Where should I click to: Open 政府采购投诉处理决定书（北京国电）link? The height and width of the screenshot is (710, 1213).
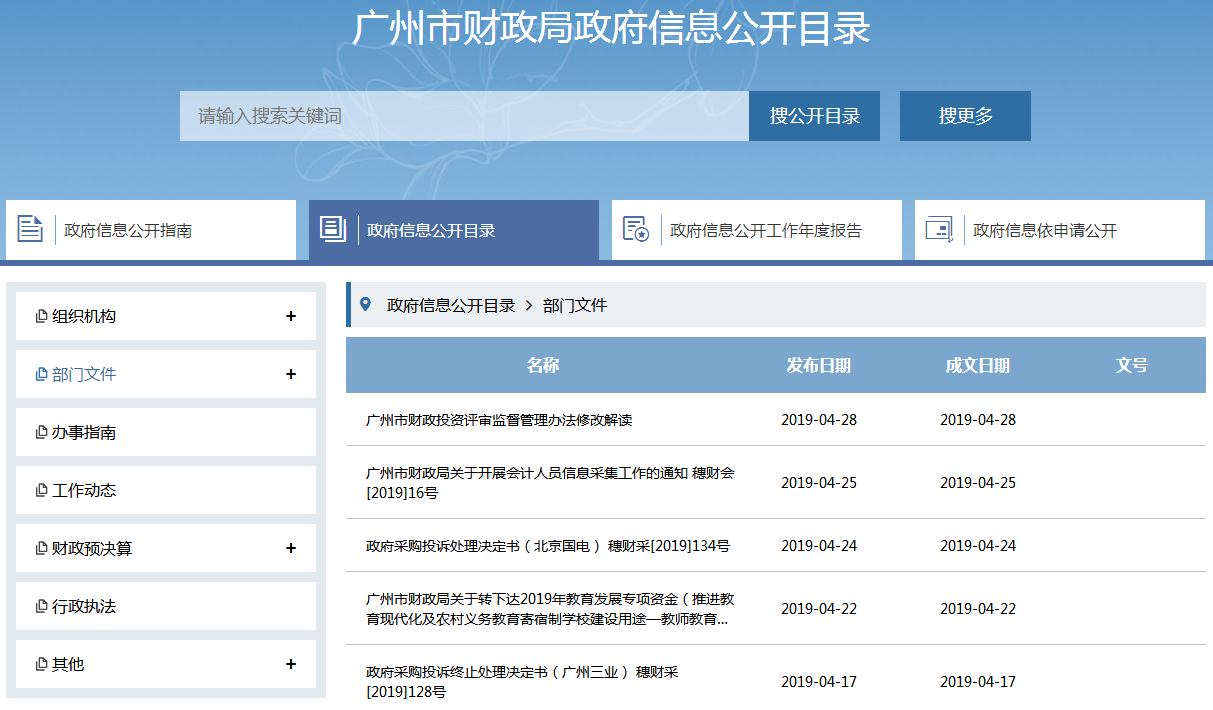click(547, 546)
